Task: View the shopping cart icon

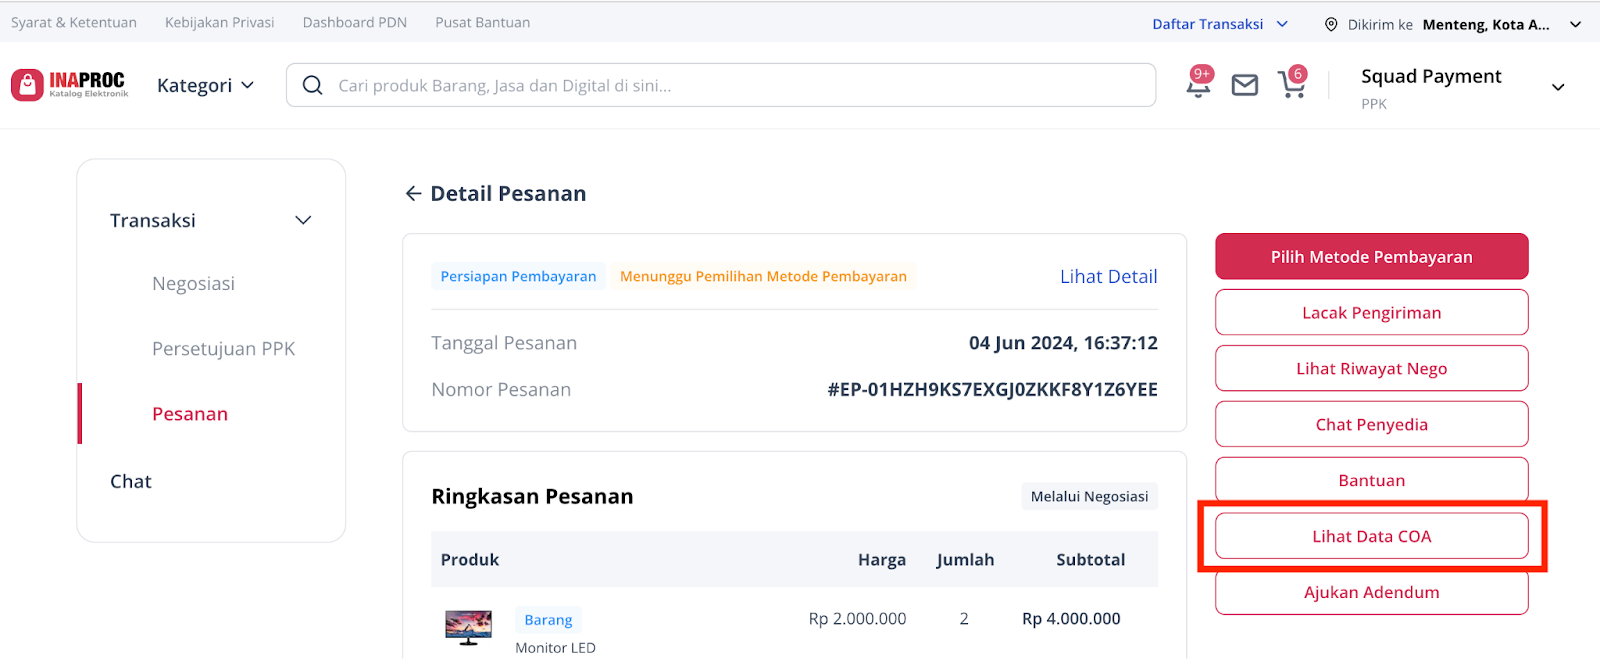Action: coord(1291,85)
